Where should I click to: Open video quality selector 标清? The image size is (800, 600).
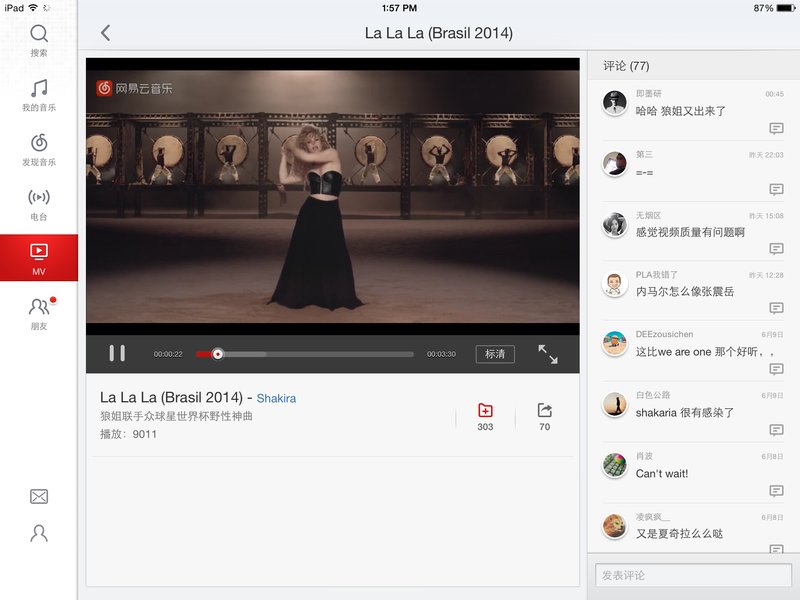(x=495, y=354)
